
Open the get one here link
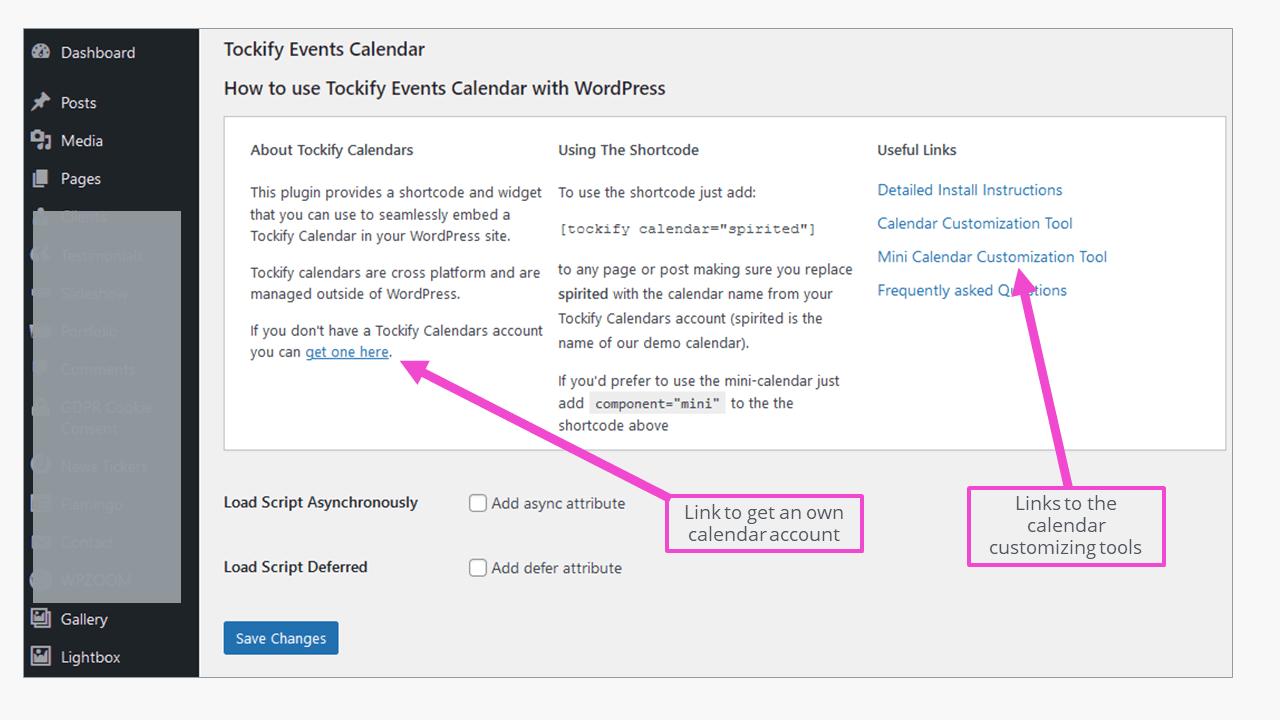pyautogui.click(x=347, y=352)
